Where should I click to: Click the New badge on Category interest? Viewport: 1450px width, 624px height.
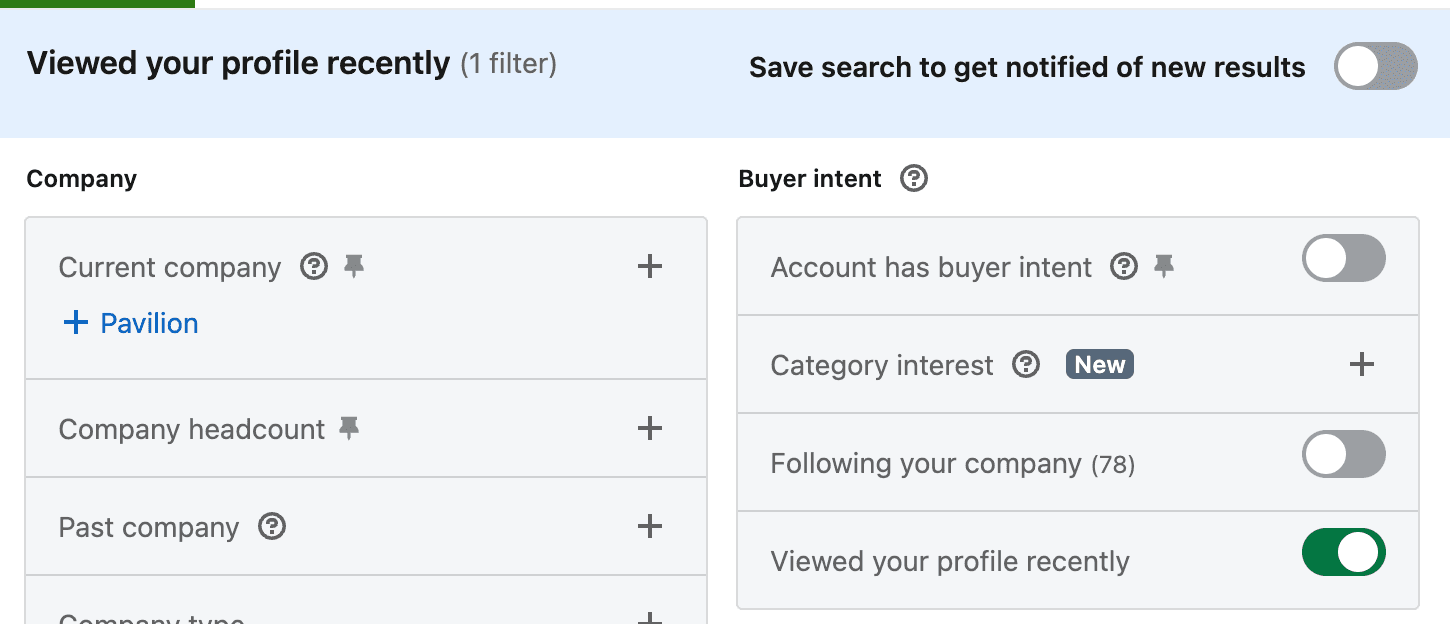coord(1100,365)
